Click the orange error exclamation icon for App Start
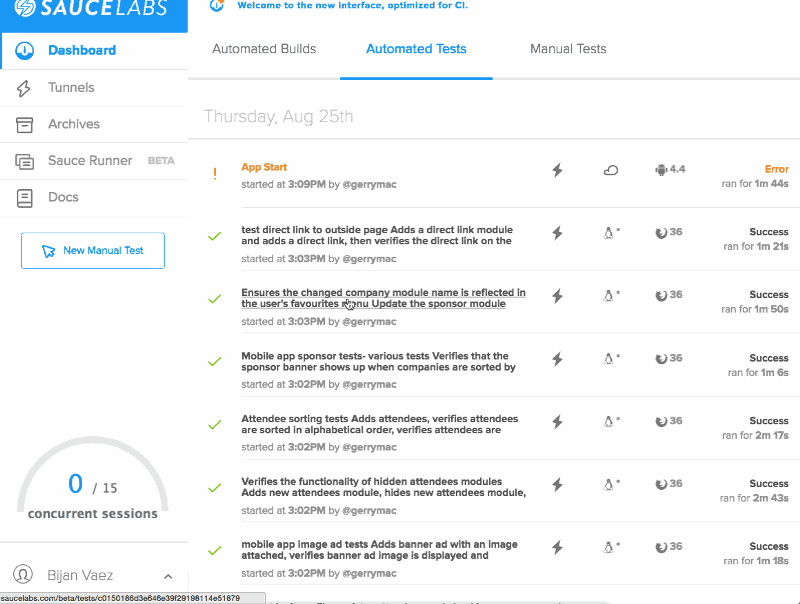Viewport: 800px width, 604px height. [214, 174]
